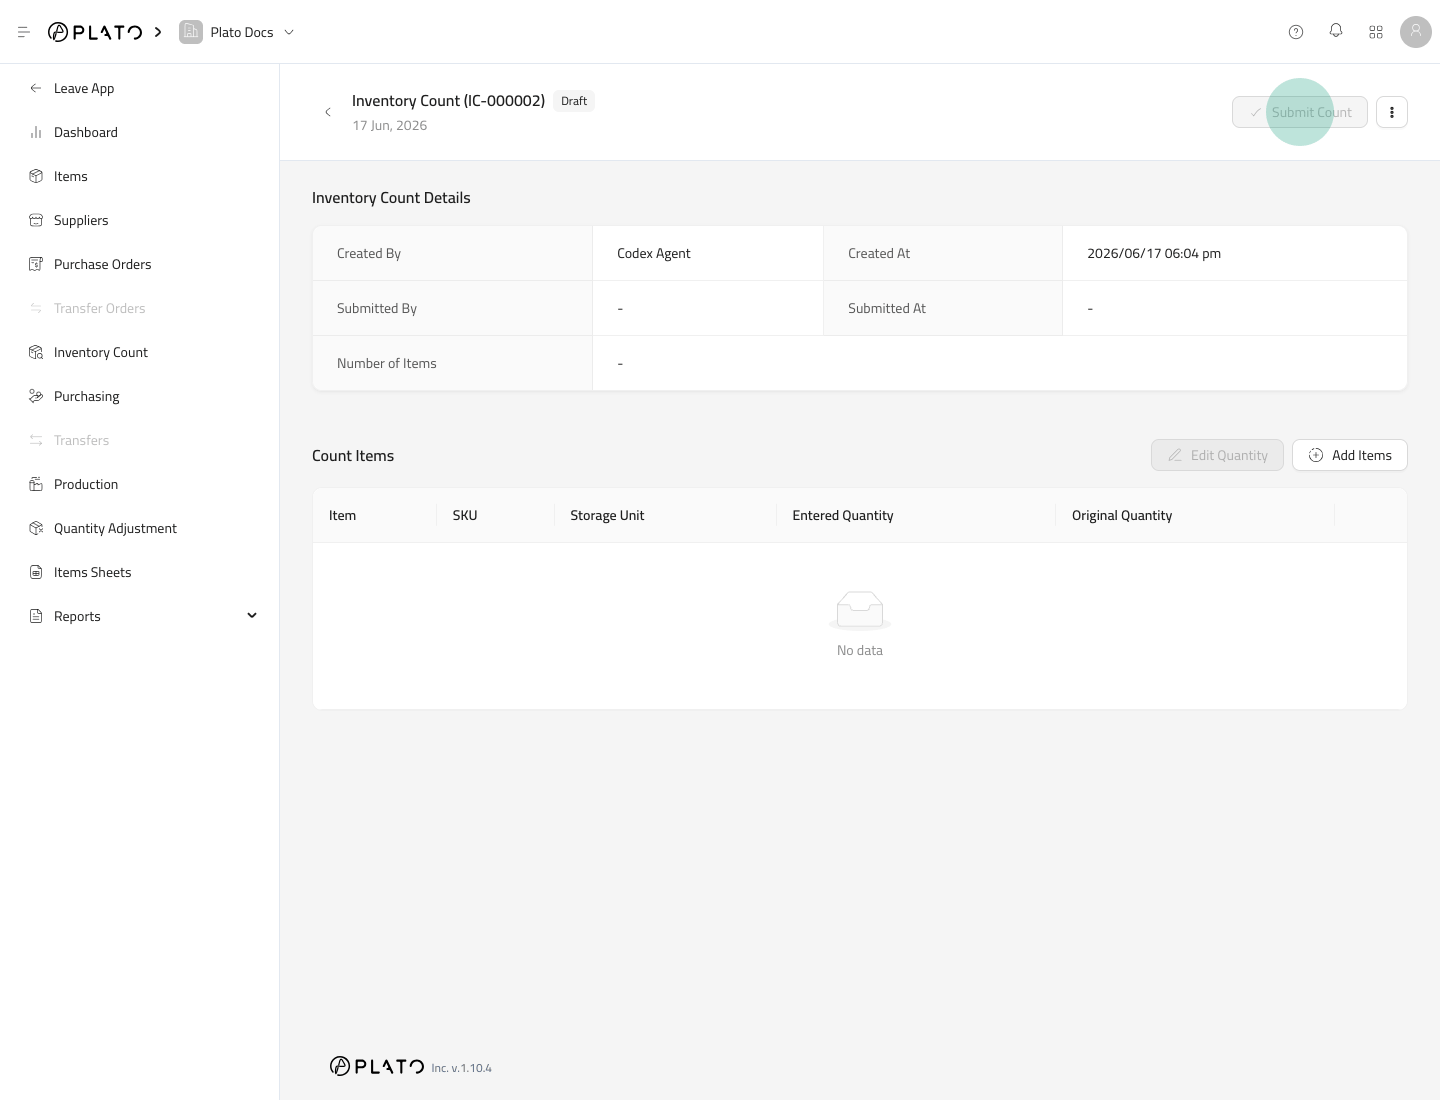Click the Number of Items label
The width and height of the screenshot is (1440, 1100).
coord(387,363)
